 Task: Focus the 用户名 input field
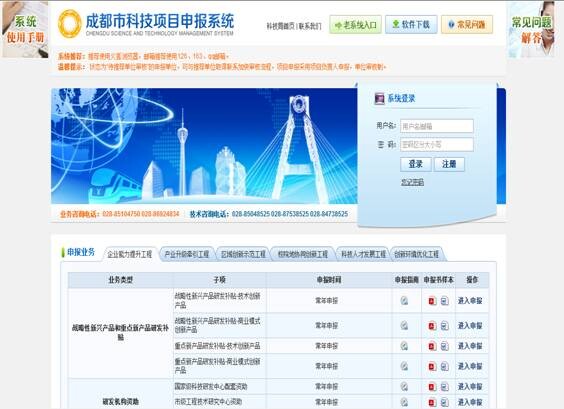click(437, 126)
